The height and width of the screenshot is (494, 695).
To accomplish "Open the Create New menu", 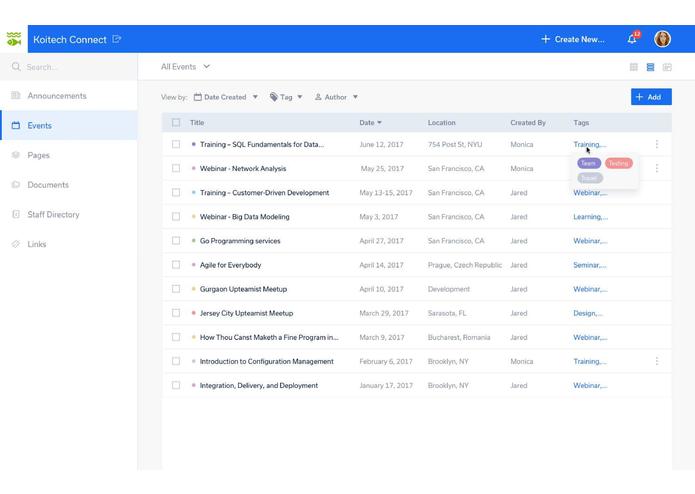I will pyautogui.click(x=573, y=39).
